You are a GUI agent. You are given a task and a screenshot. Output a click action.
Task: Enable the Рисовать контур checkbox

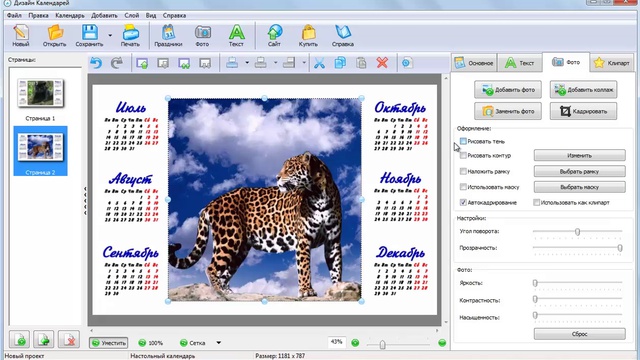[463, 156]
